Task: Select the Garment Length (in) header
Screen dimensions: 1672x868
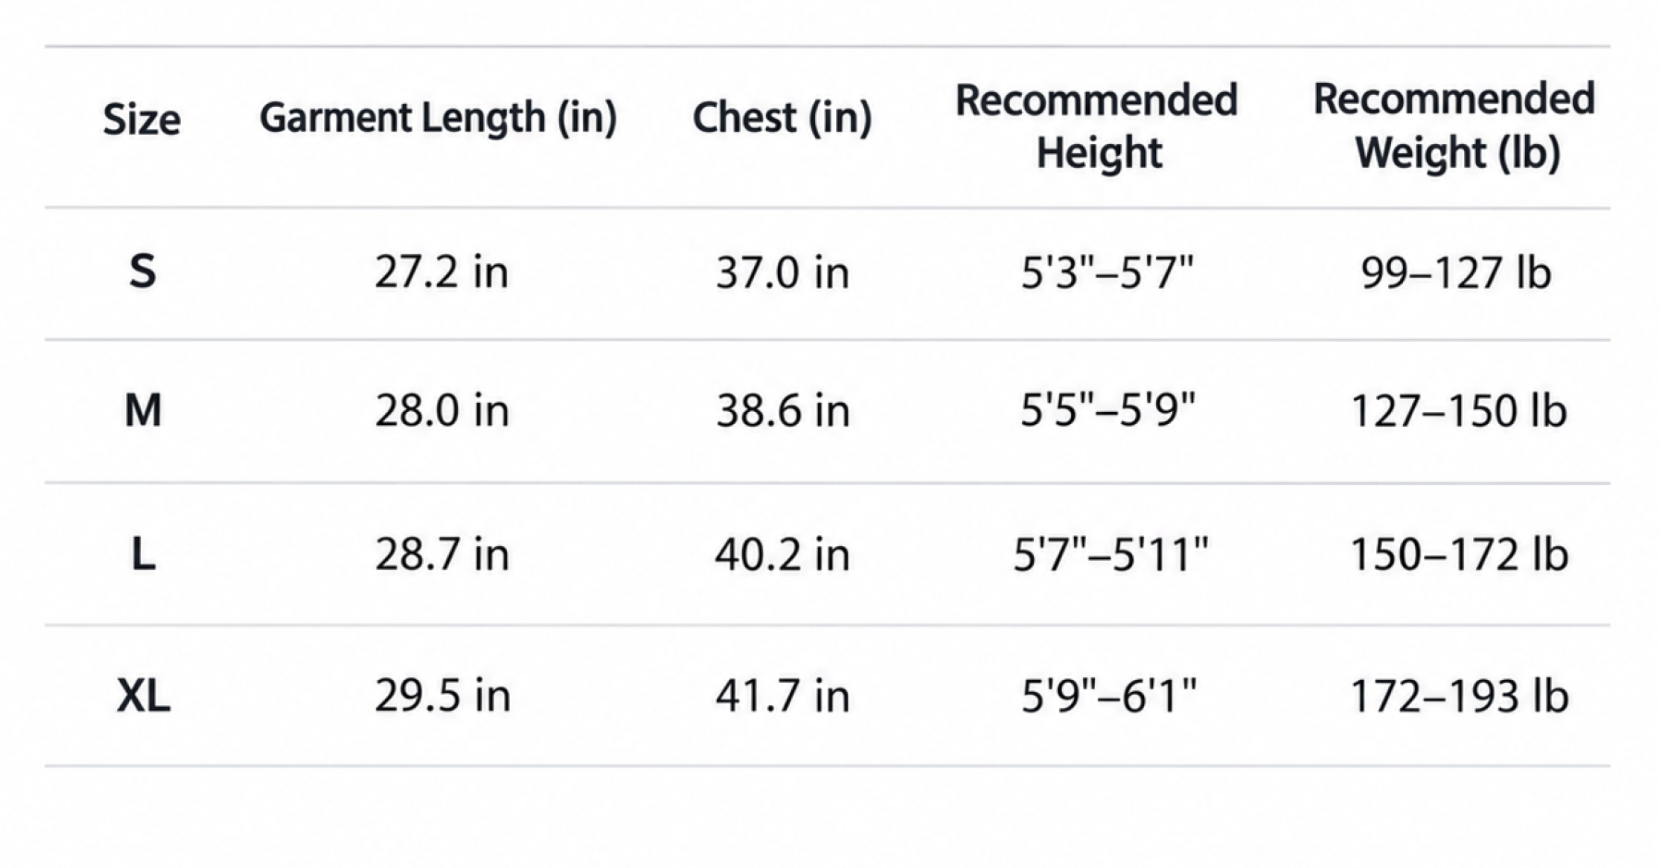Action: tap(438, 118)
